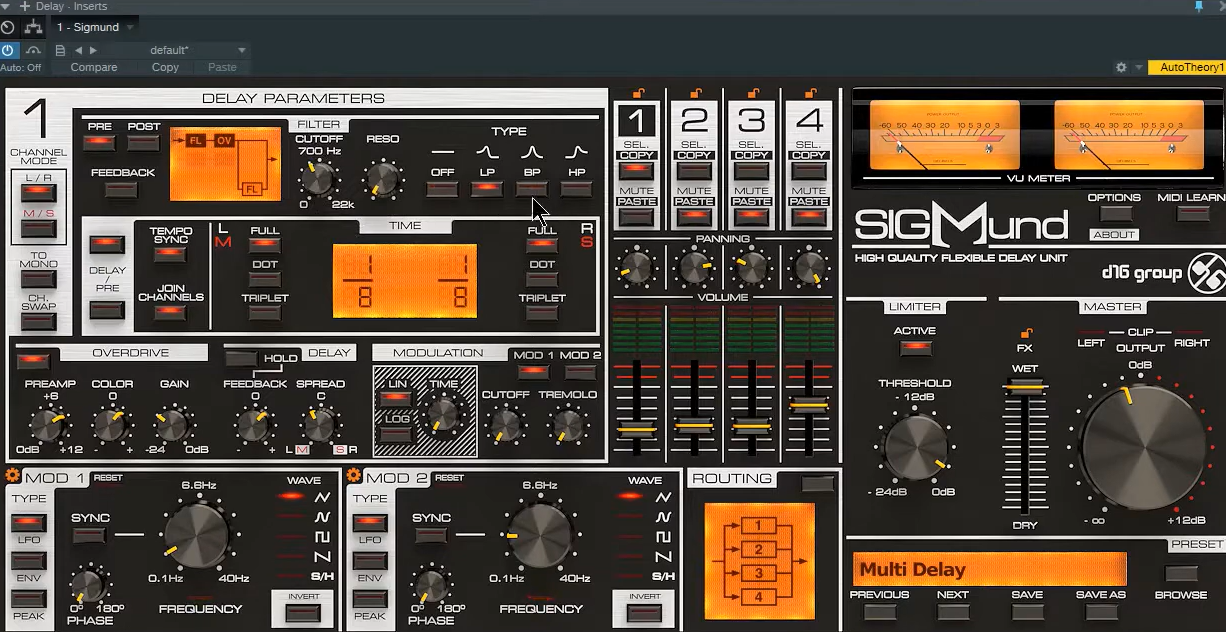This screenshot has width=1226, height=632.
Task: Switch to the MOD 2 modulation tab
Action: pos(580,372)
